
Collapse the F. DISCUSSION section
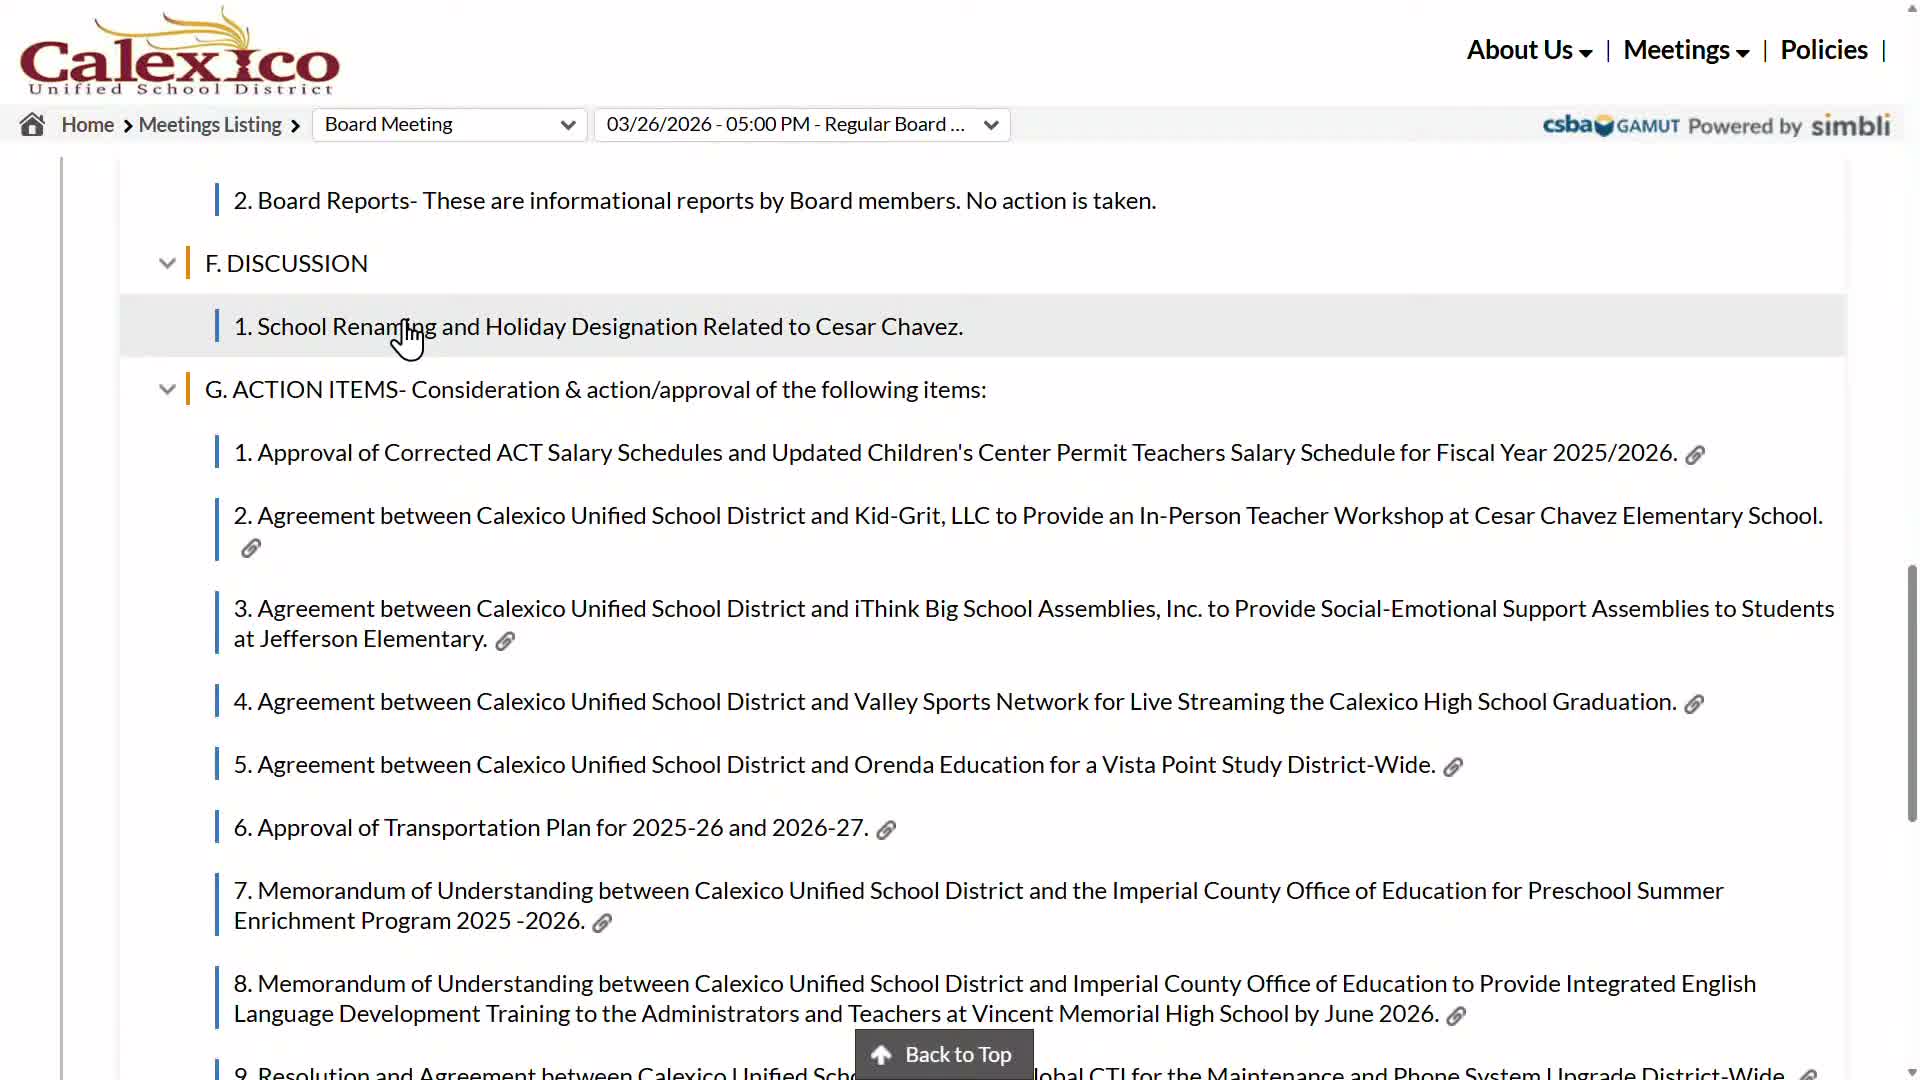coord(167,264)
